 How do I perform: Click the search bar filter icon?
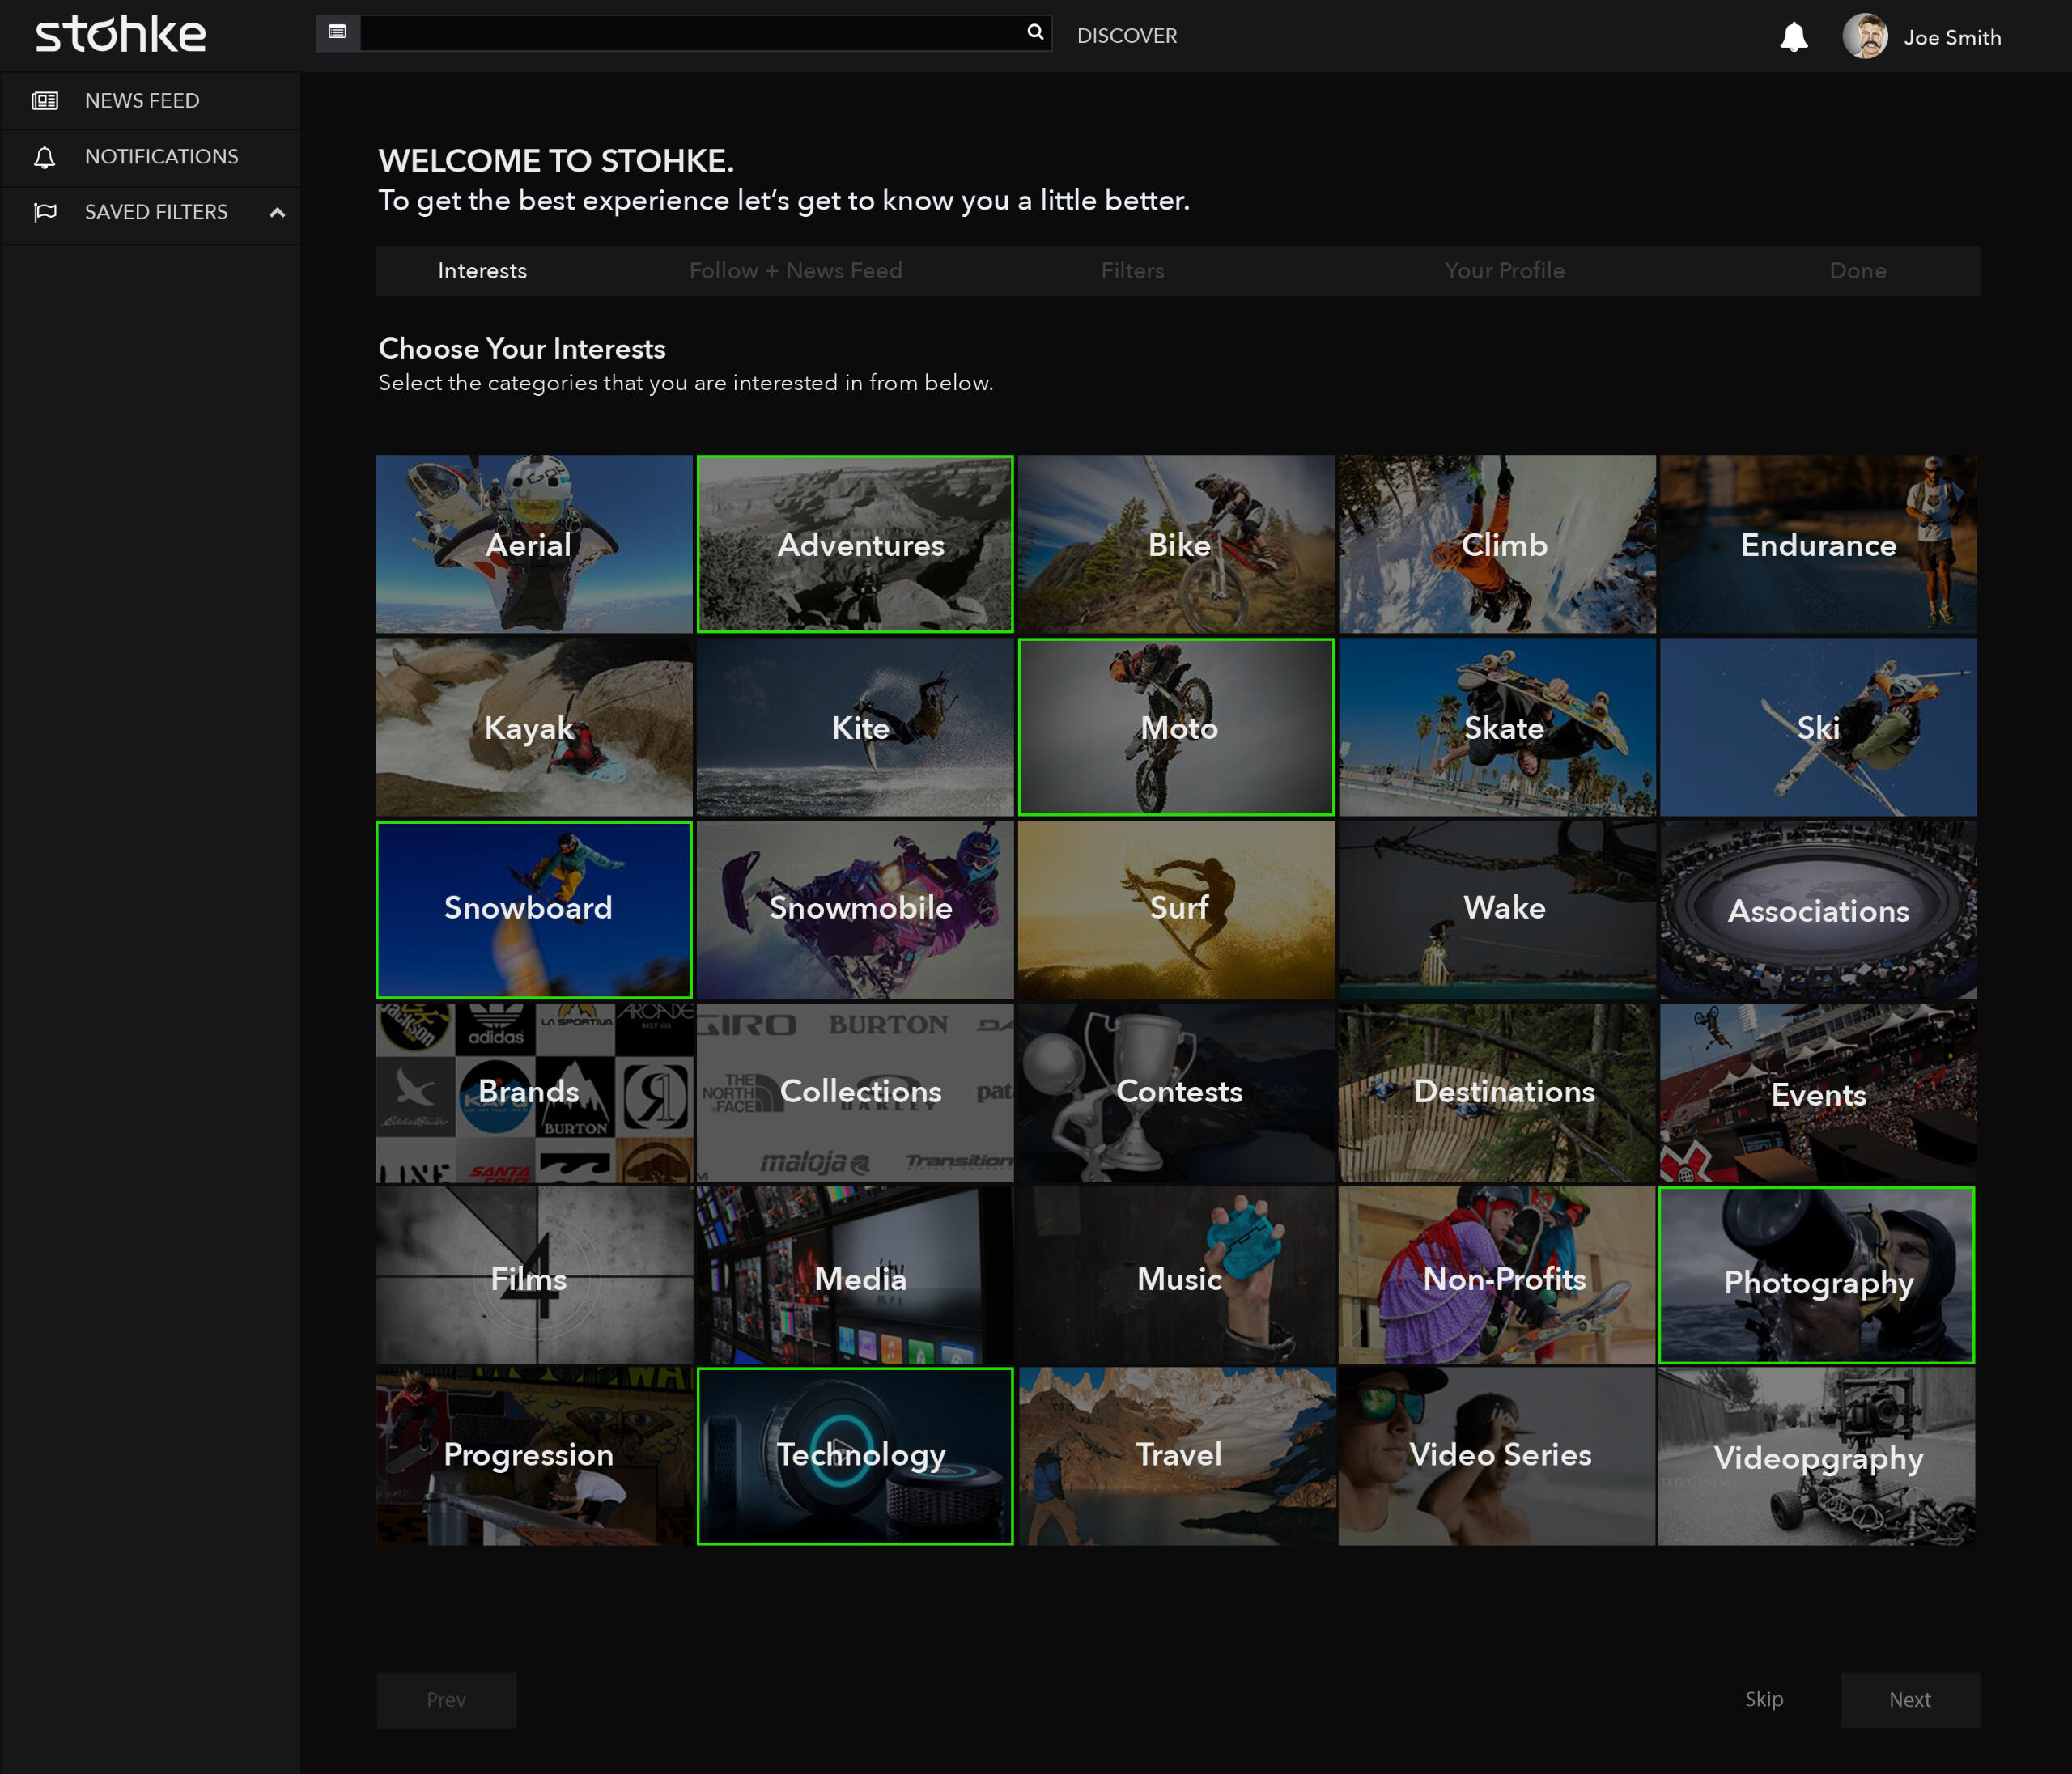(337, 32)
